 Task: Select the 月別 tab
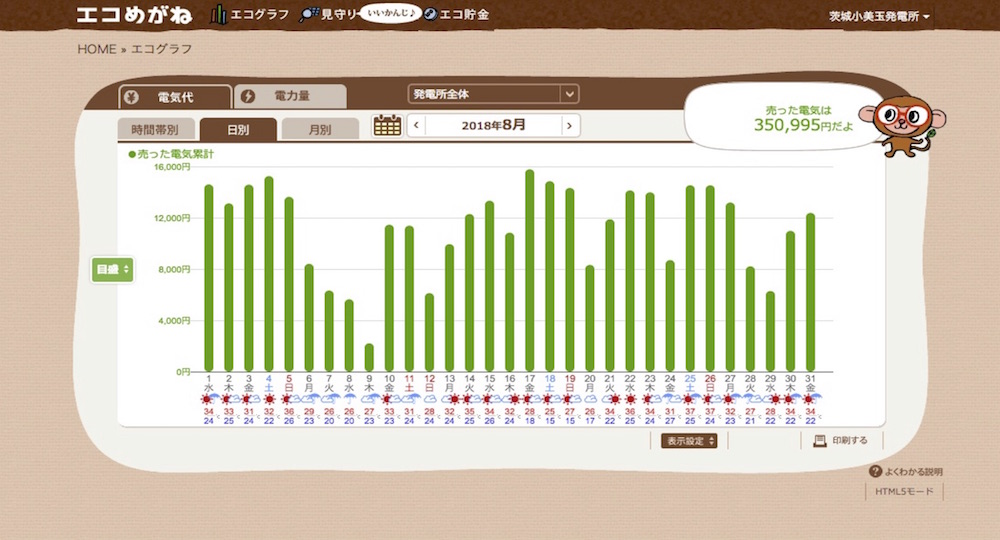pyautogui.click(x=320, y=129)
